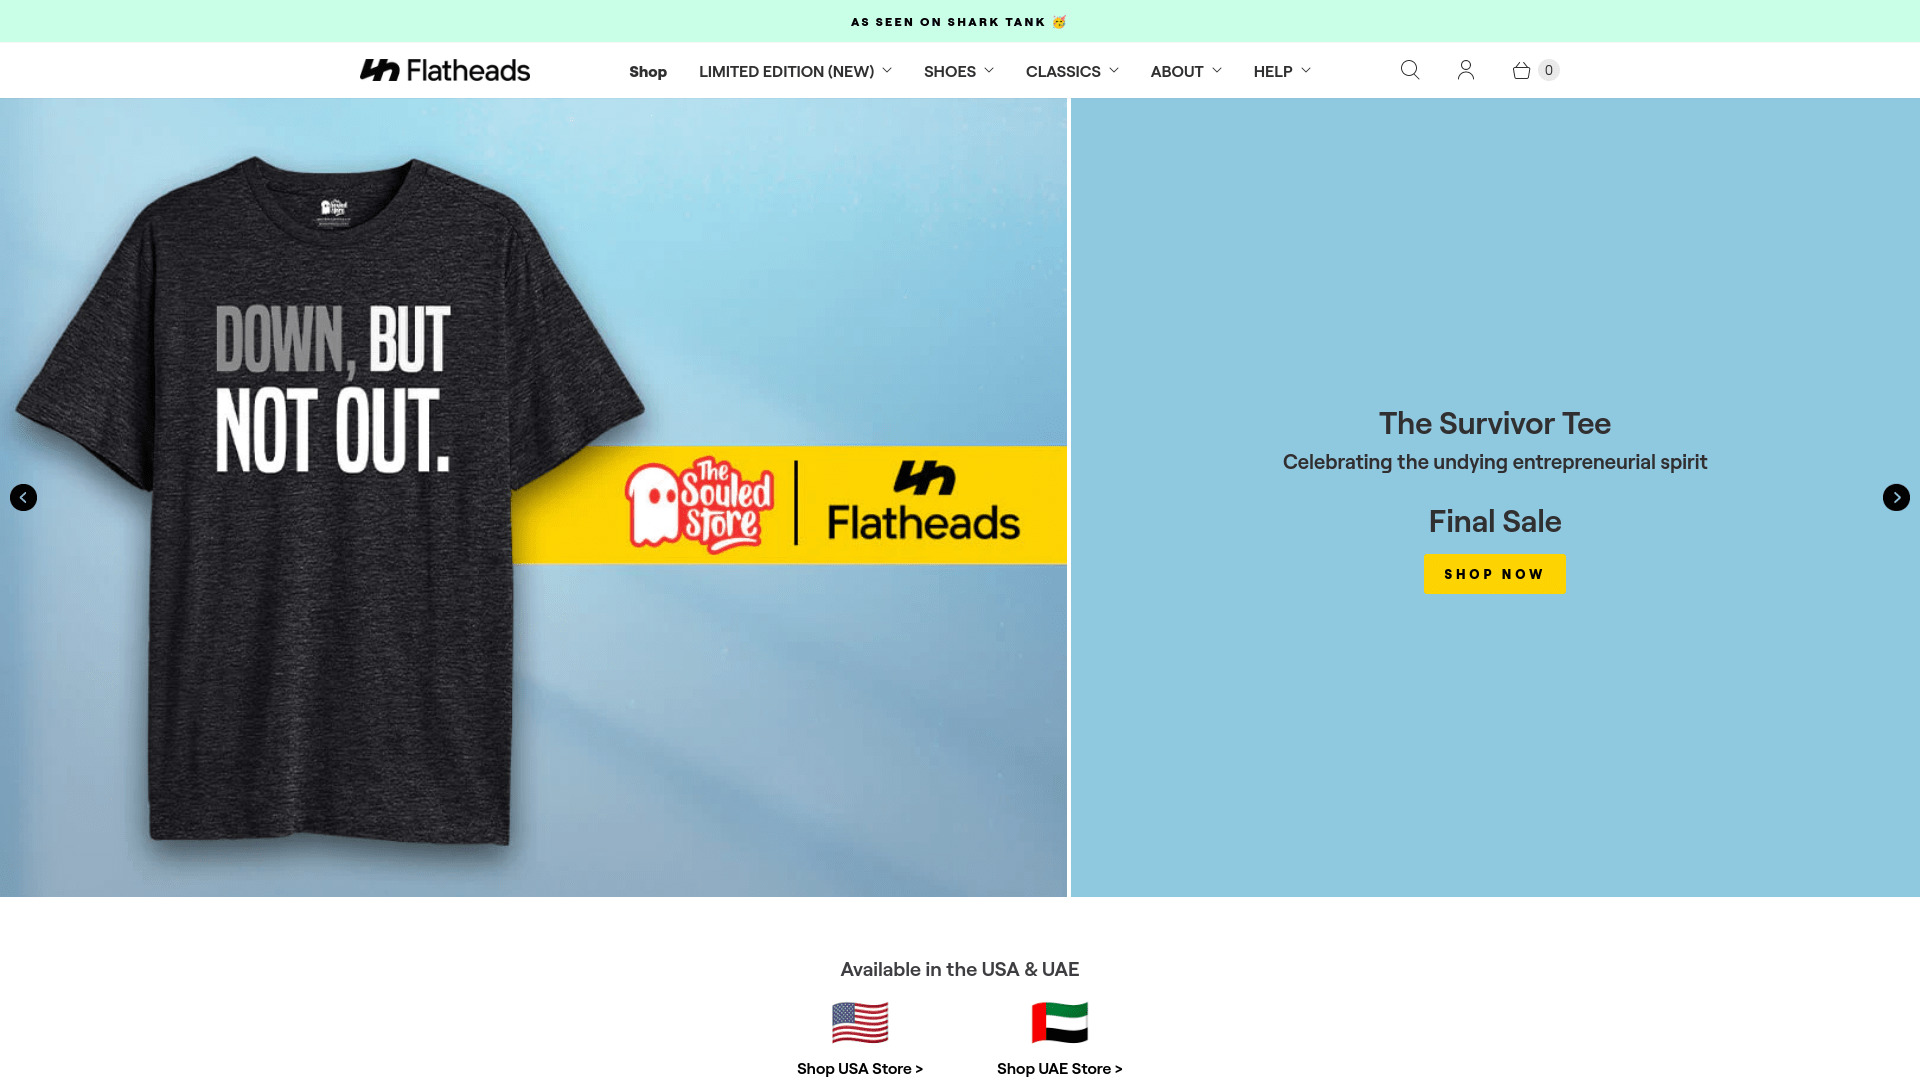Follow the Shop UAE Store link
The image size is (1920, 1080).
[x=1060, y=1068]
